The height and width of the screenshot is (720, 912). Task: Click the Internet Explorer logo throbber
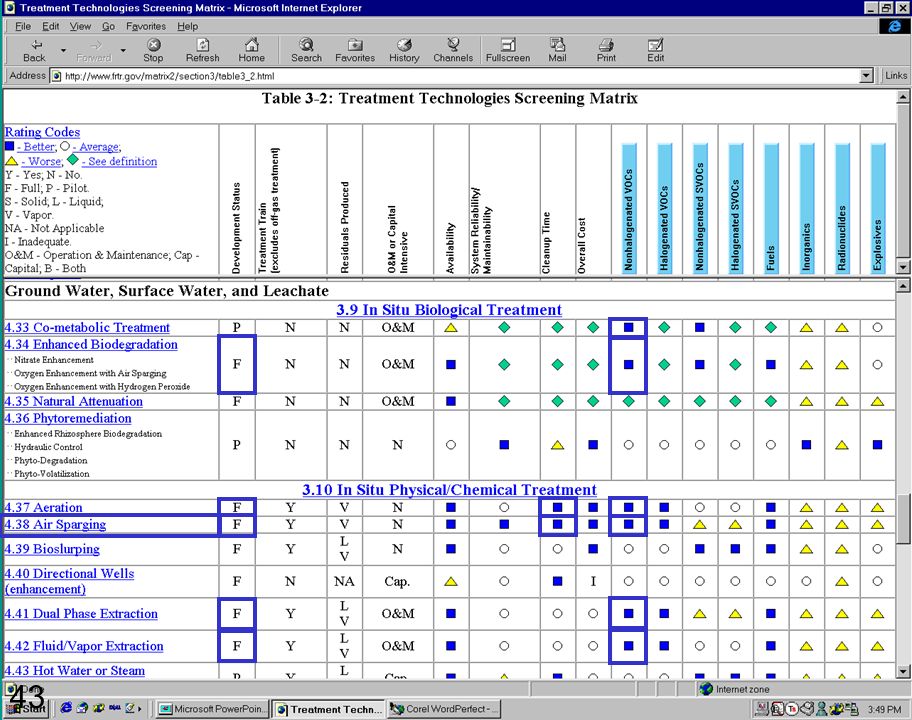894,26
